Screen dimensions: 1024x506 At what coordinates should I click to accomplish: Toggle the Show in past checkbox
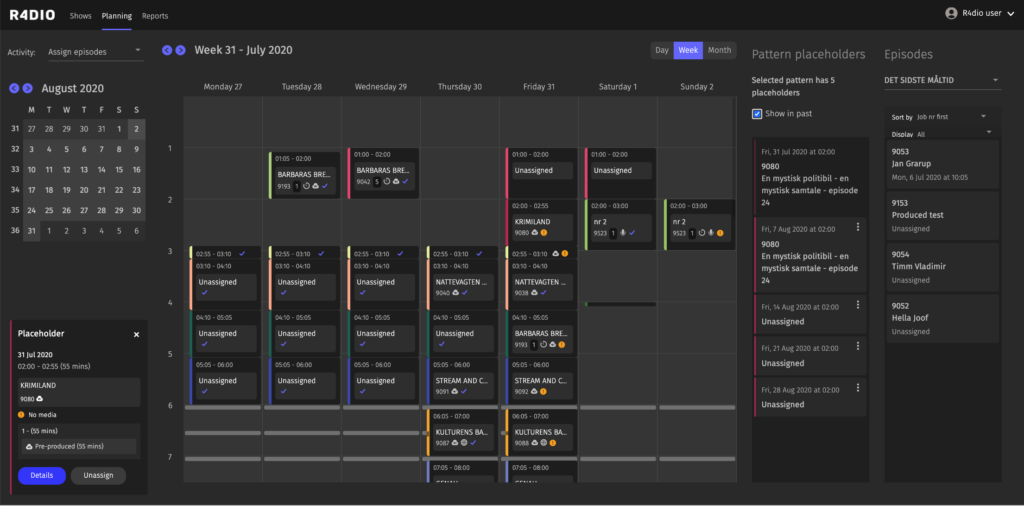pyautogui.click(x=757, y=114)
